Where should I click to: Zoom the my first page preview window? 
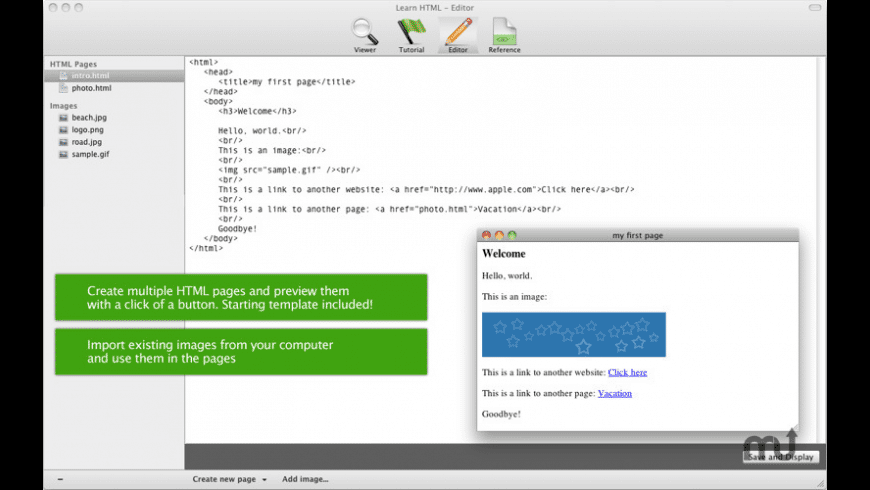tap(512, 235)
